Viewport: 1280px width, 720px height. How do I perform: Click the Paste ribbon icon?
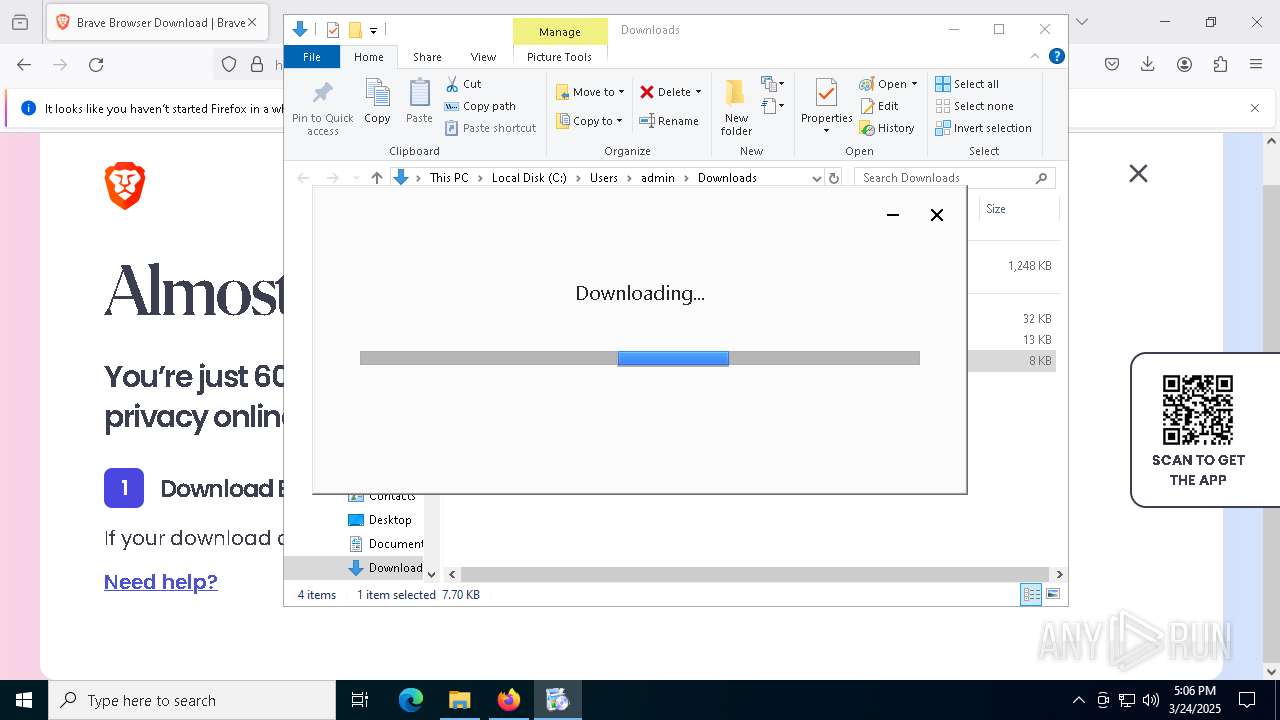[x=419, y=101]
